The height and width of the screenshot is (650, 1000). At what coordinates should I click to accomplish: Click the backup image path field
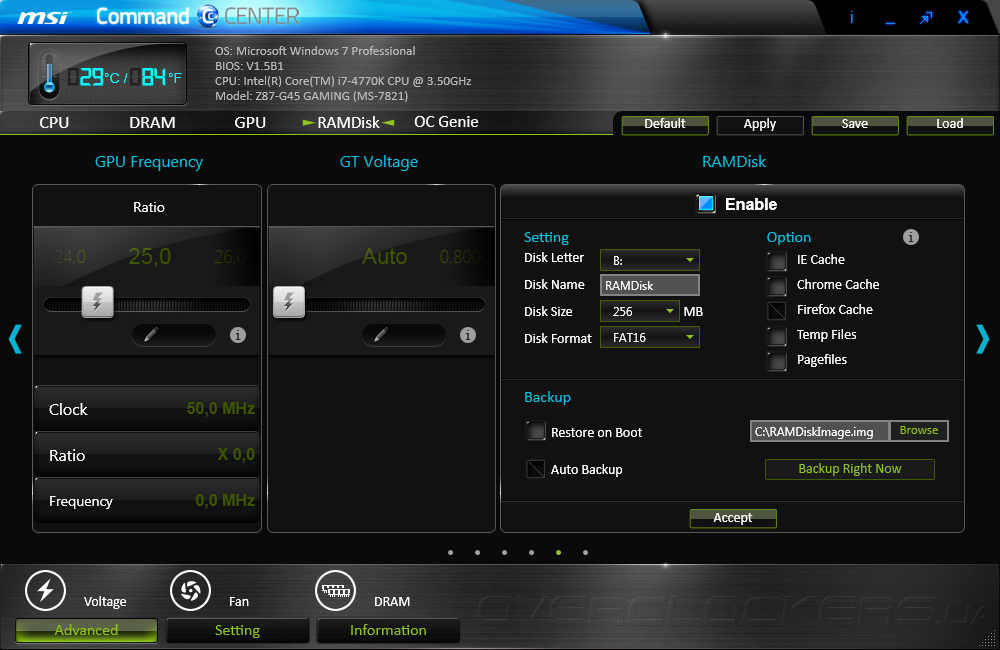click(820, 431)
